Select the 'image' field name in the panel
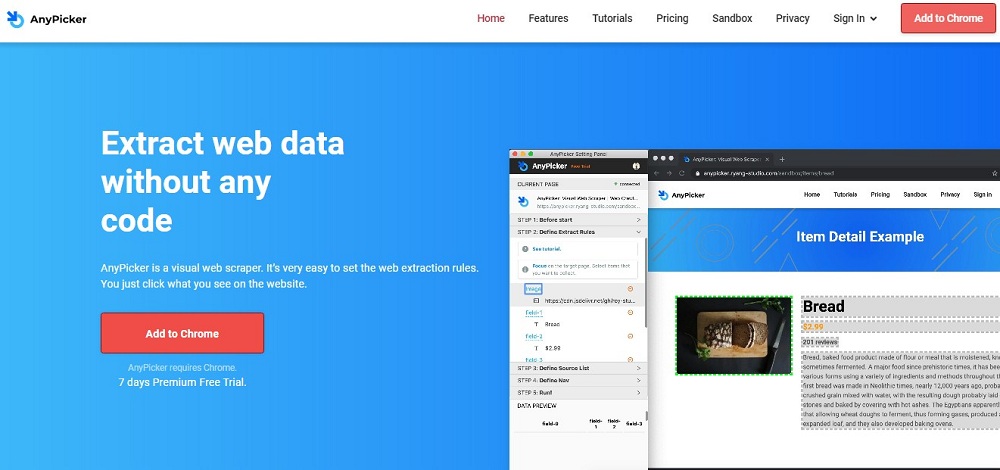 [x=533, y=289]
